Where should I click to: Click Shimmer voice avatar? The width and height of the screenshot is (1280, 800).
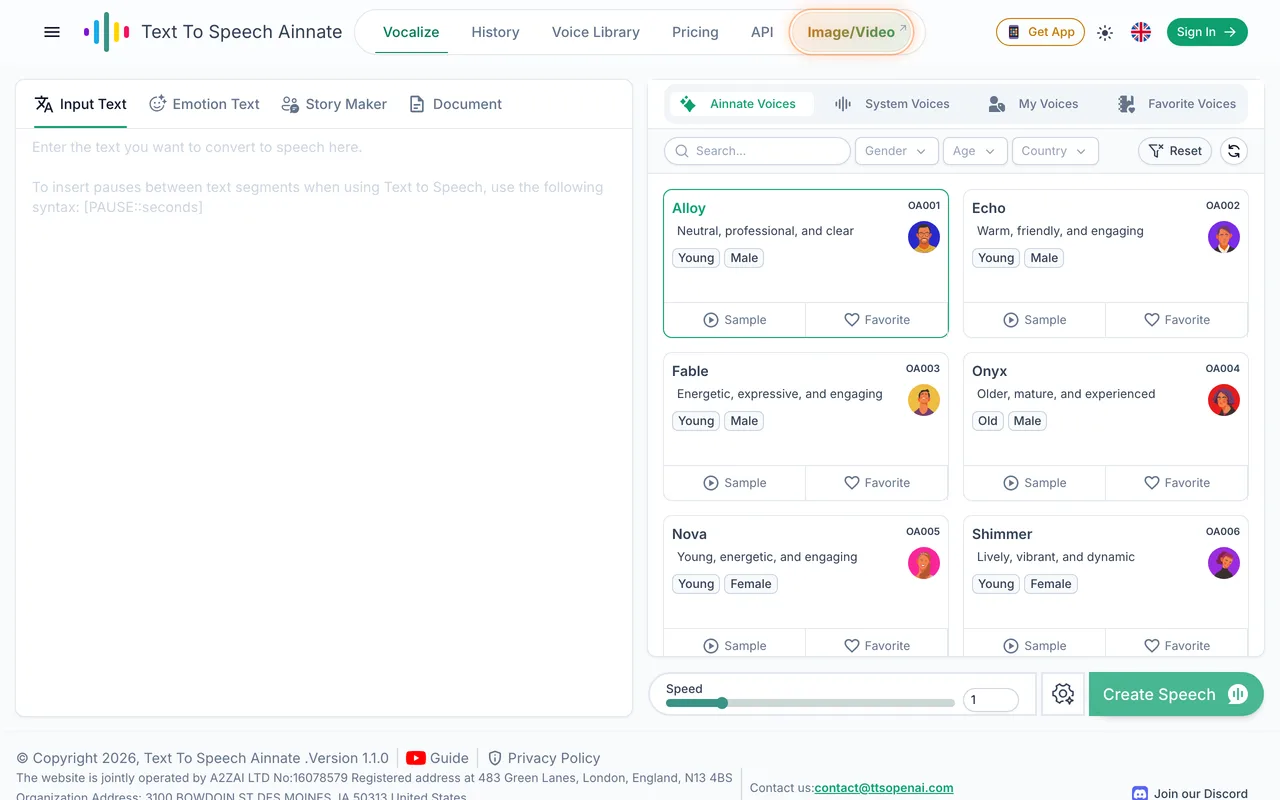click(x=1224, y=563)
